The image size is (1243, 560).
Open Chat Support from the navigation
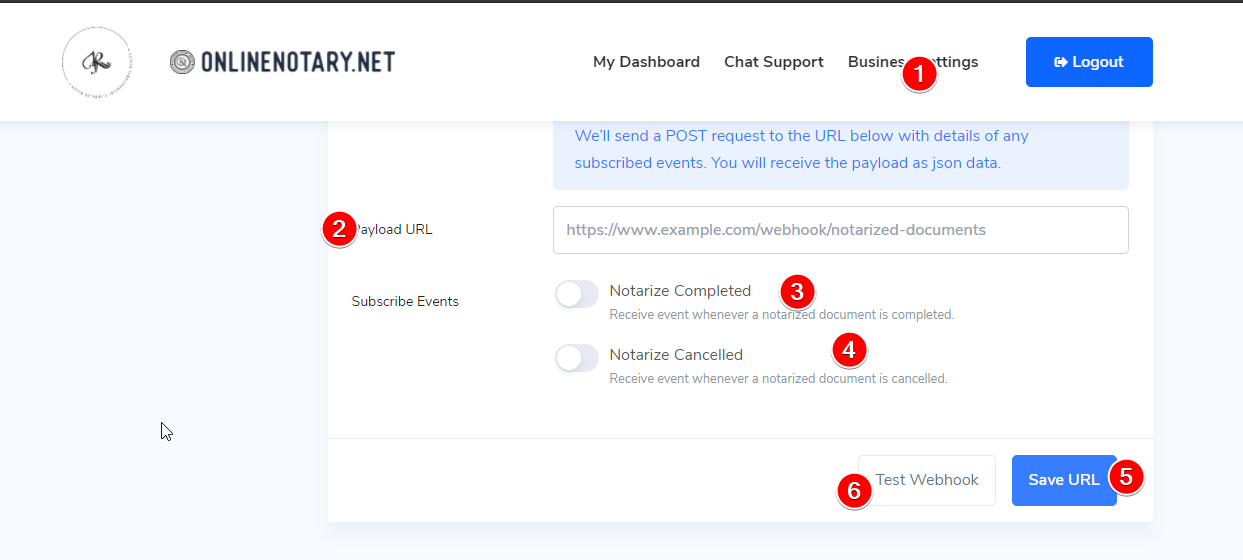(774, 62)
